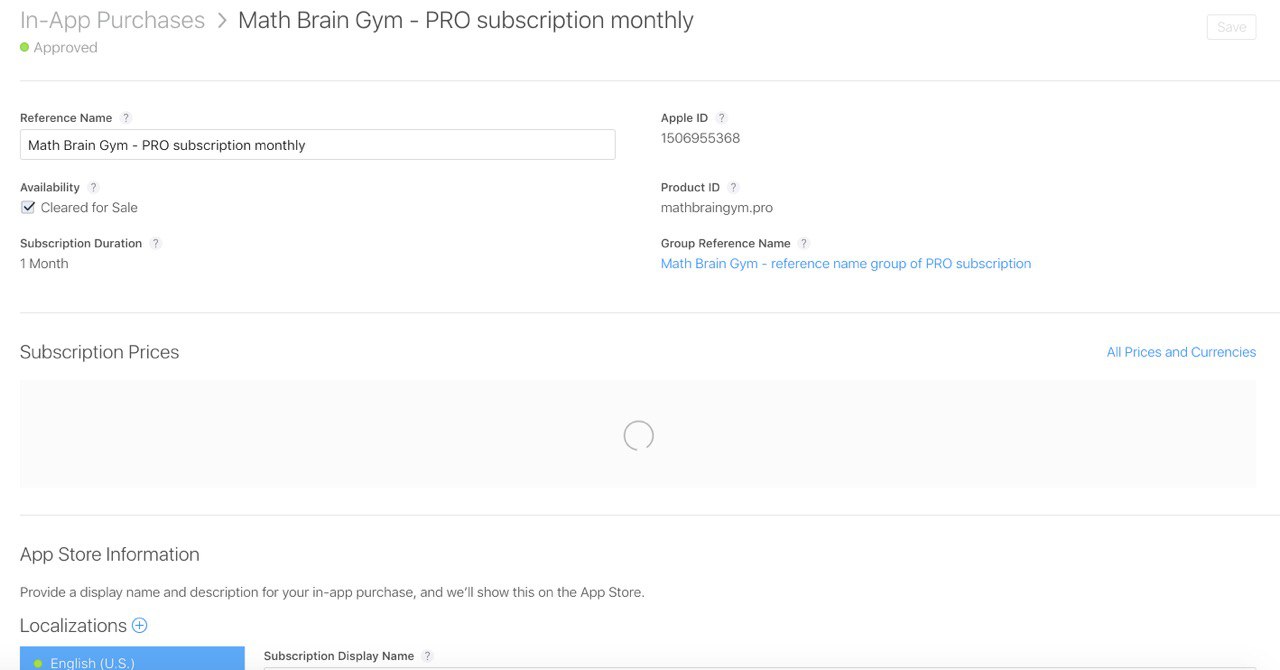This screenshot has width=1280, height=670.
Task: Click the Apple ID number 1506955368
Action: [x=700, y=138]
